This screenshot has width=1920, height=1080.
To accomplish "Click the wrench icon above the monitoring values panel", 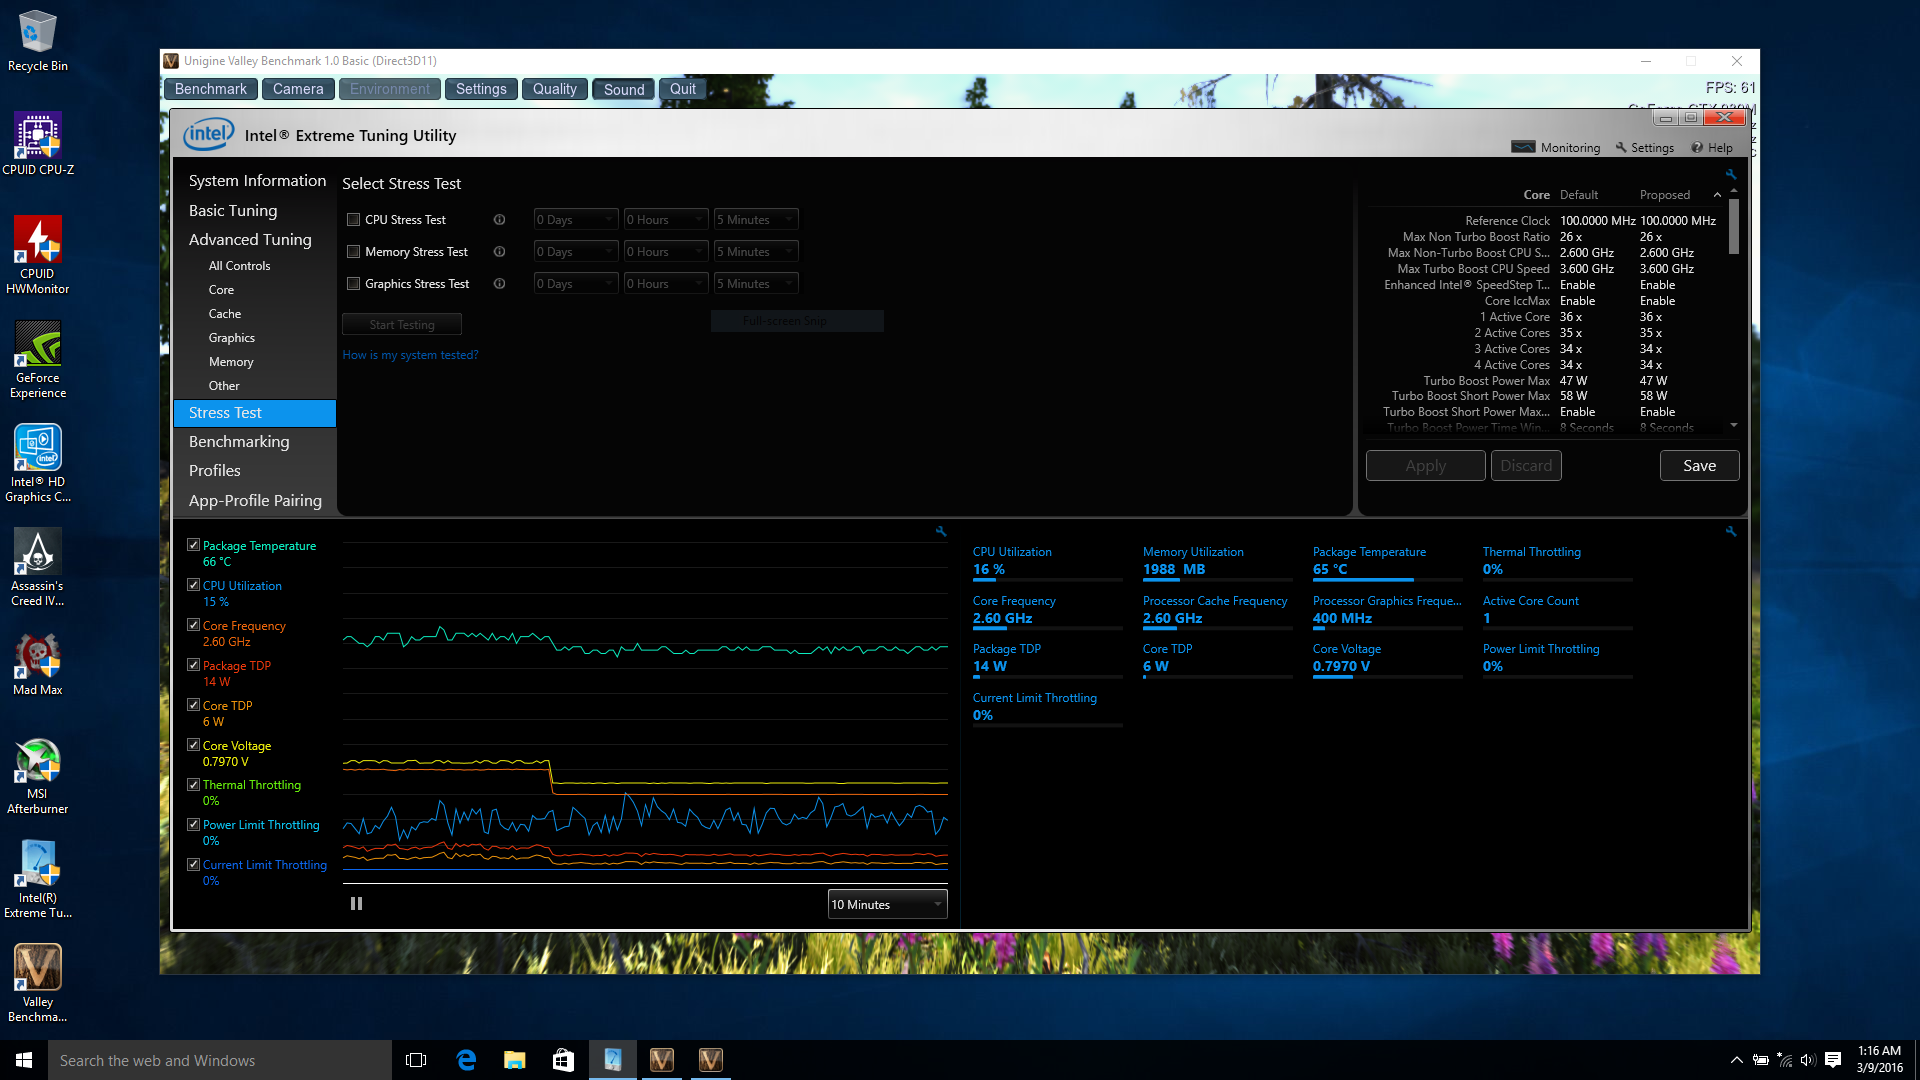I will tap(1731, 532).
